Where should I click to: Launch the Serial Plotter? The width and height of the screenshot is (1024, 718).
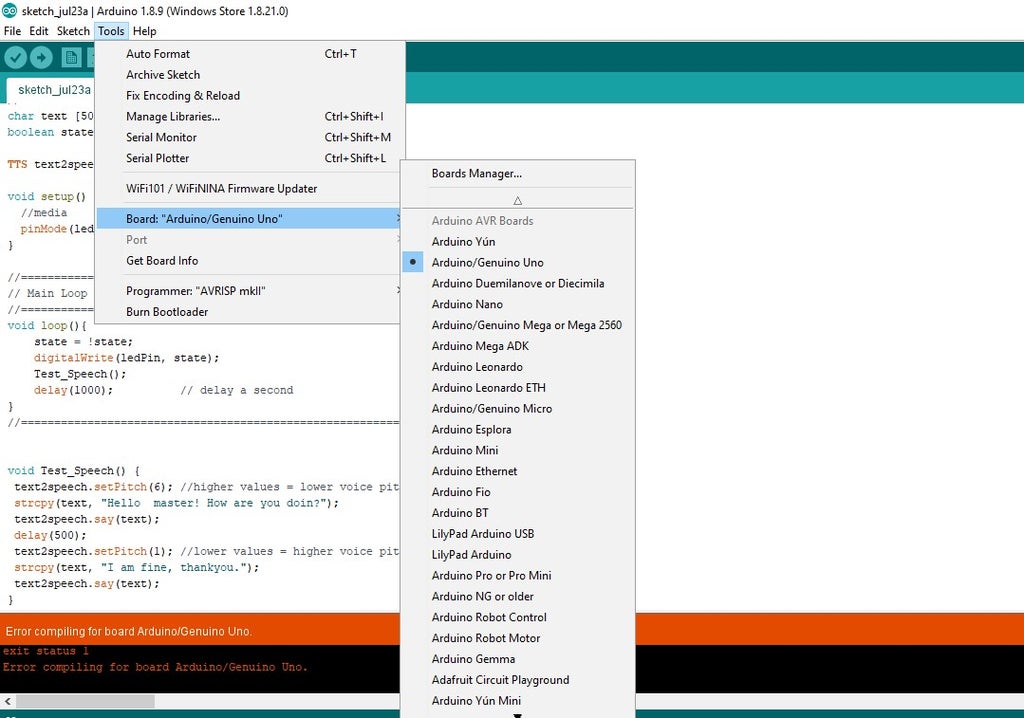coord(248,158)
